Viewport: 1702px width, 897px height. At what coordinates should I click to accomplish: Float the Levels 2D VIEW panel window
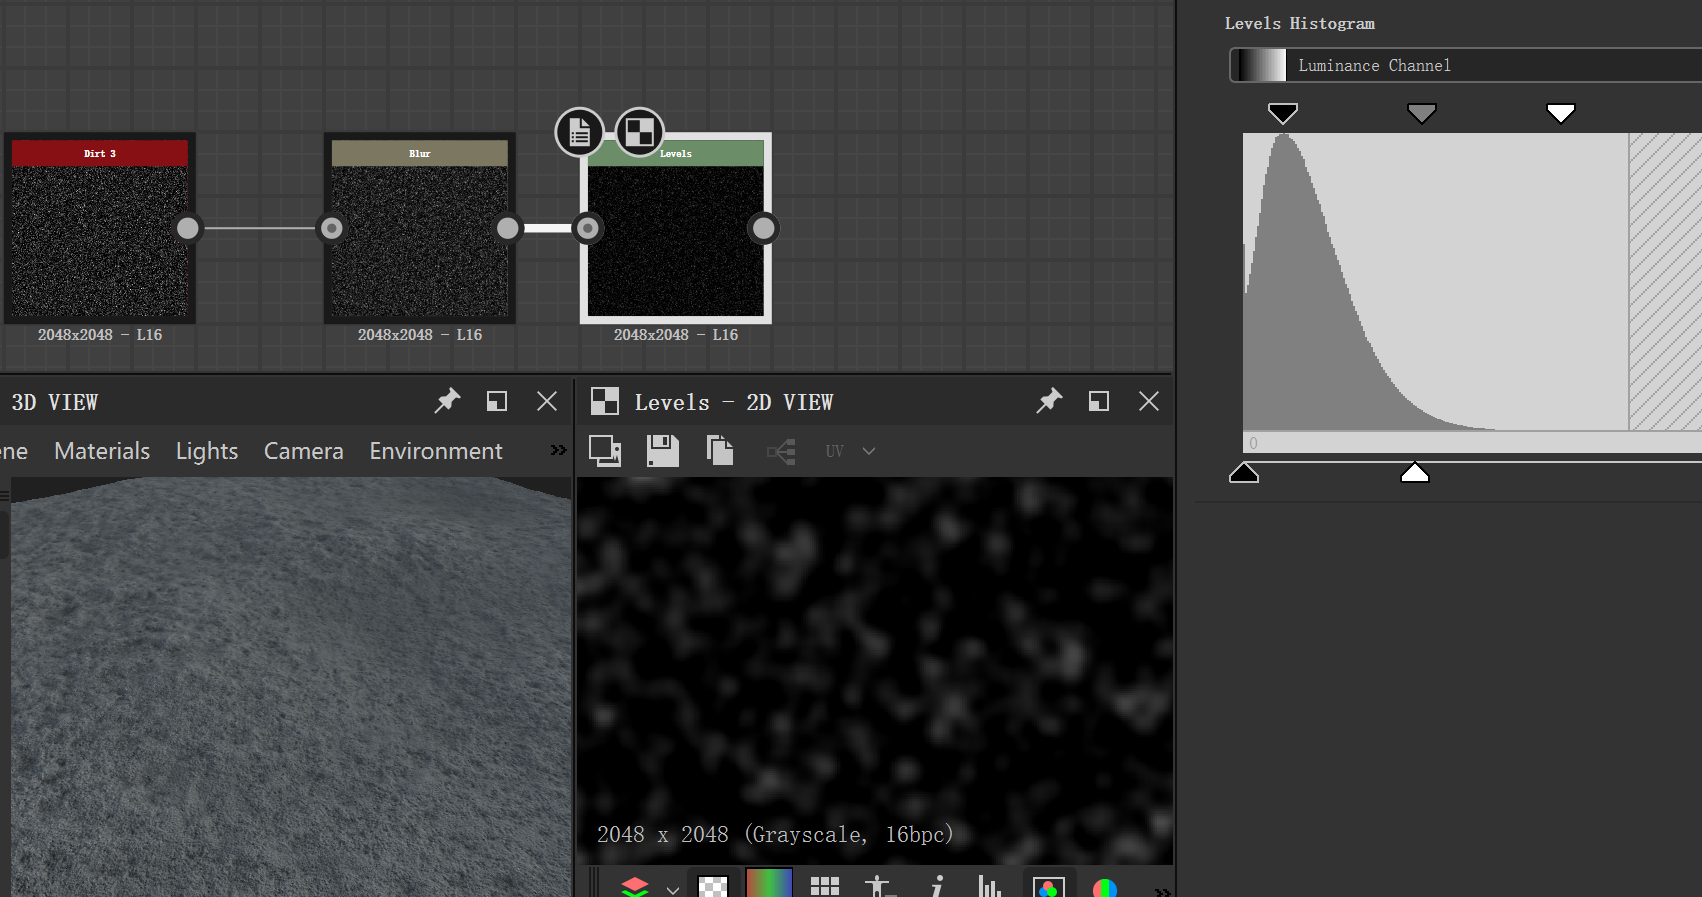[1099, 401]
